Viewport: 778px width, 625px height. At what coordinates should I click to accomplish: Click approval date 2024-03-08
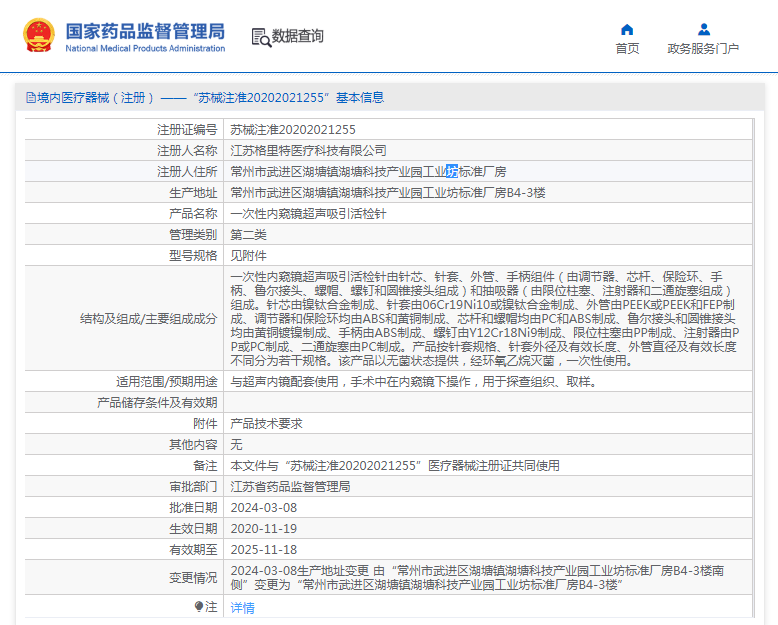[263, 508]
